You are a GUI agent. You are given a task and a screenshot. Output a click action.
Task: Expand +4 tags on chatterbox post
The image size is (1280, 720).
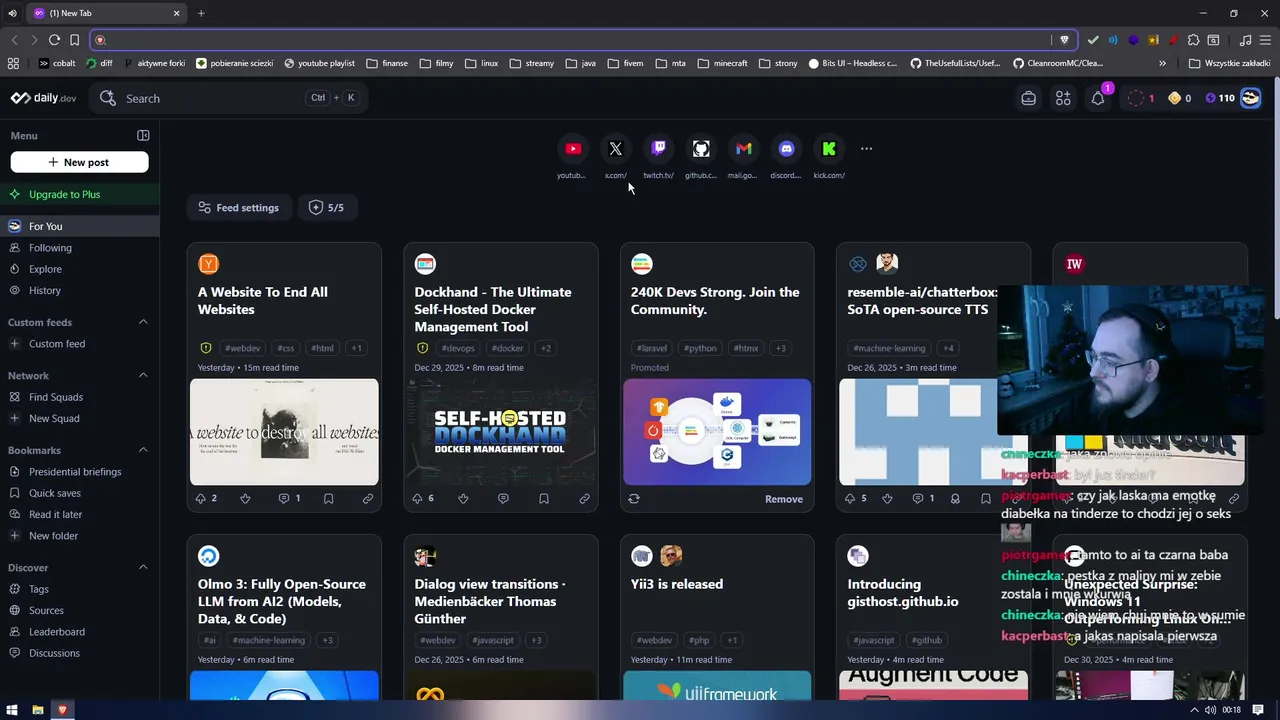948,348
